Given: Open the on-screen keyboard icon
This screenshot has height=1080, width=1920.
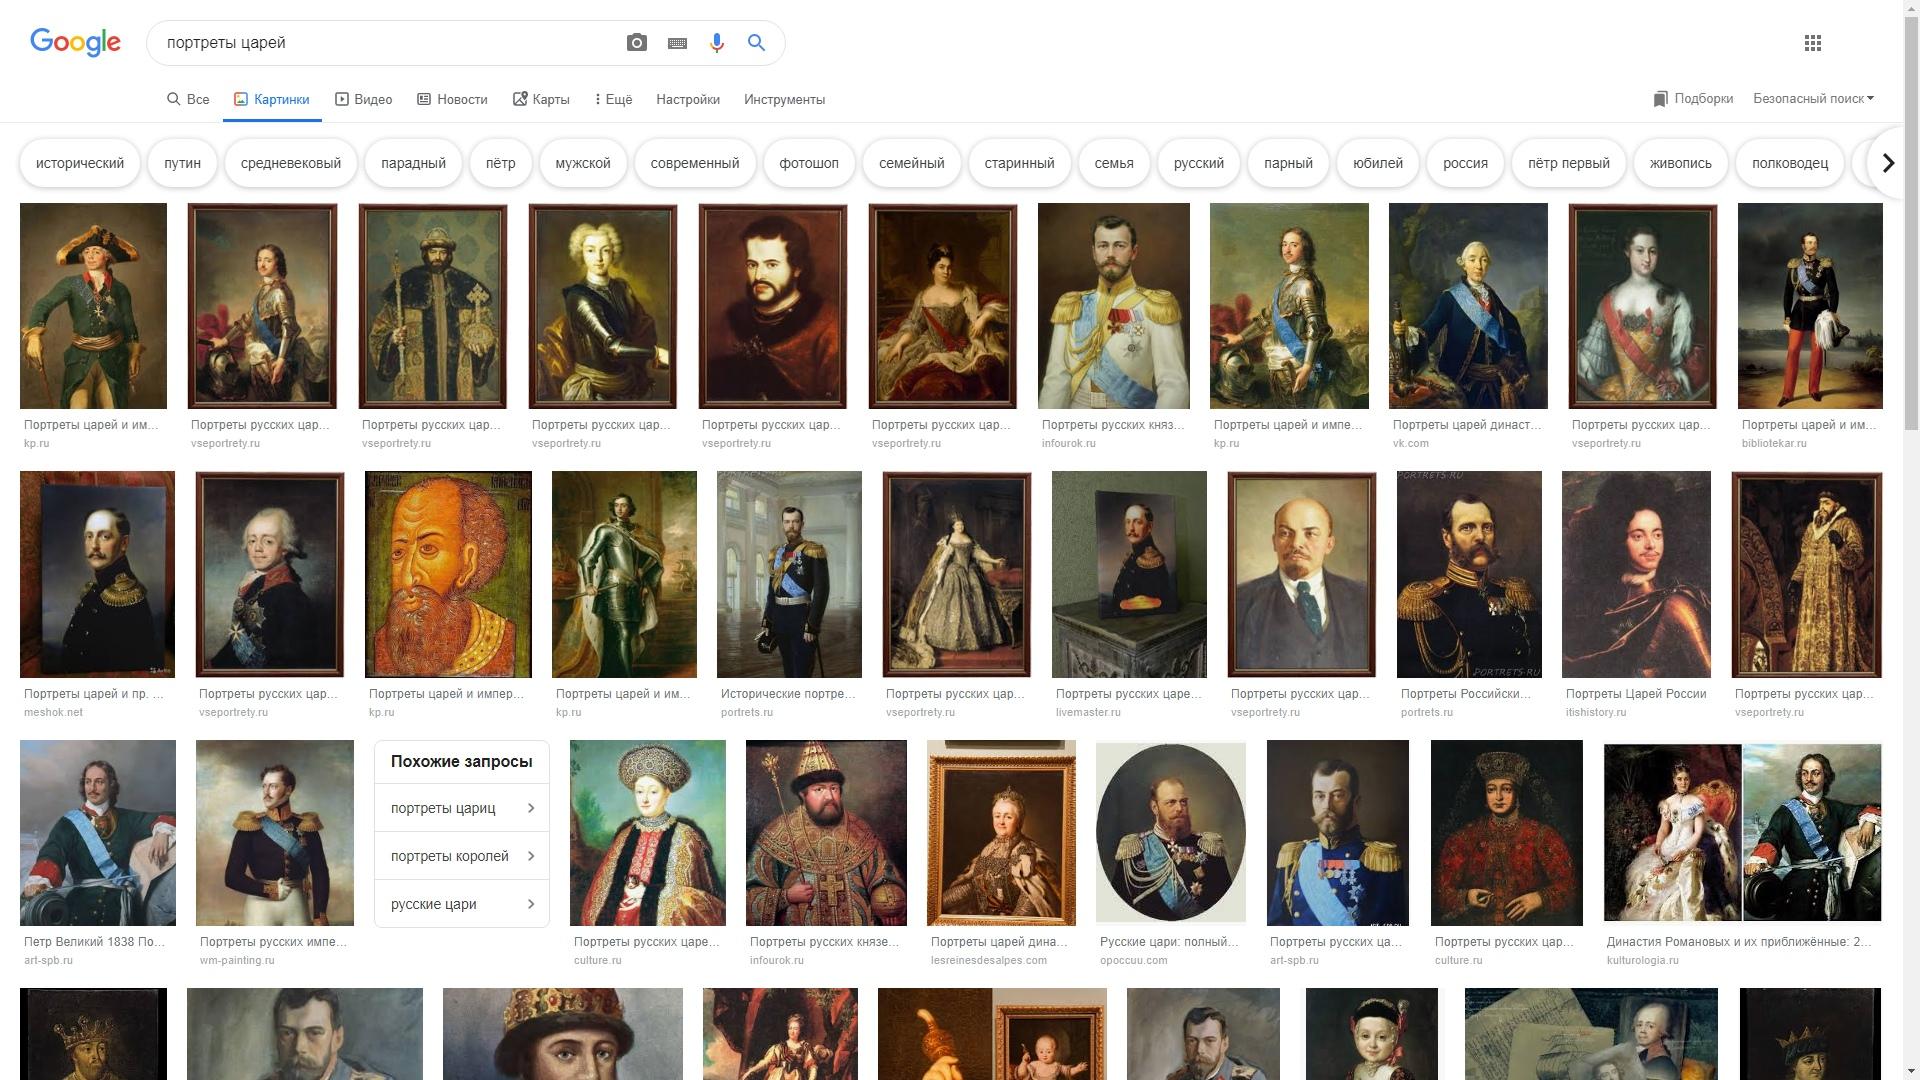Looking at the screenshot, I should pyautogui.click(x=677, y=43).
